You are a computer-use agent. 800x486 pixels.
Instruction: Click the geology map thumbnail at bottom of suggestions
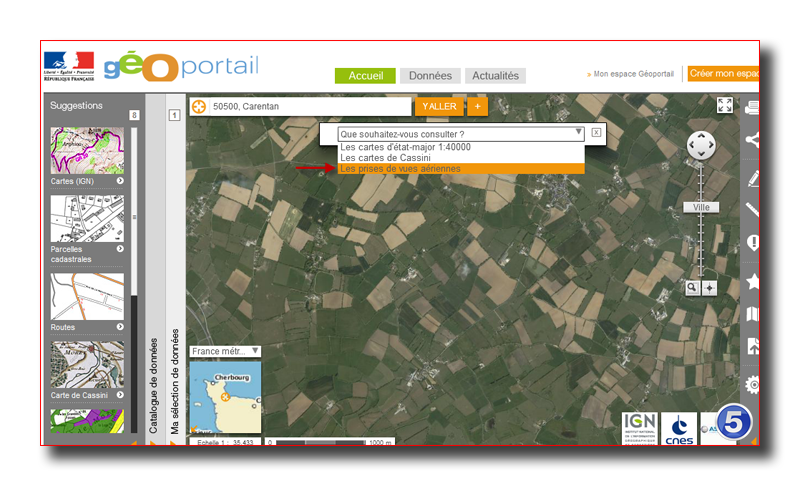click(87, 421)
